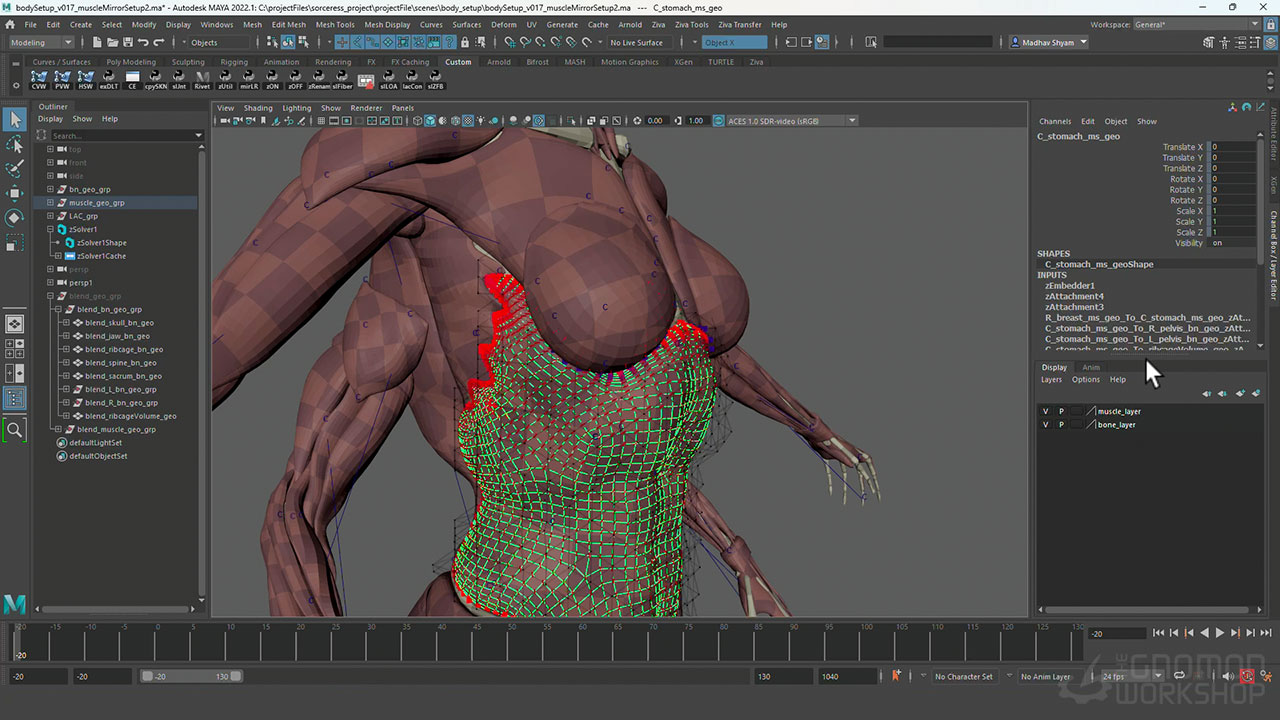Viewport: 1280px width, 720px height.
Task: Activate the Paint Selection tool
Action: point(15,168)
